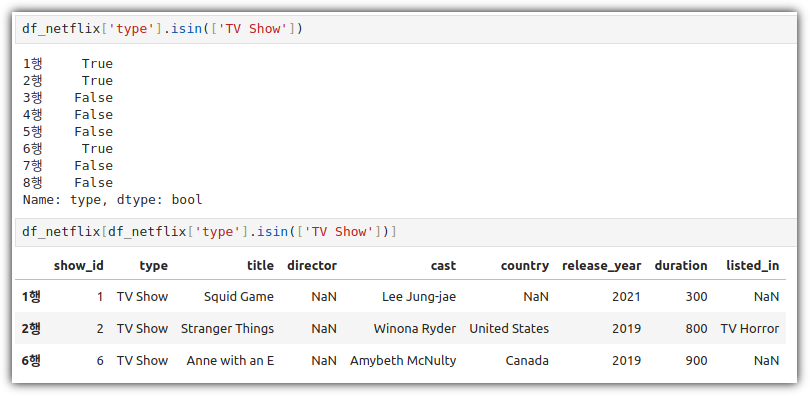Image resolution: width=810 pixels, height=396 pixels.
Task: Click the TV Show type cell in Stranger Things row
Action: [x=142, y=329]
